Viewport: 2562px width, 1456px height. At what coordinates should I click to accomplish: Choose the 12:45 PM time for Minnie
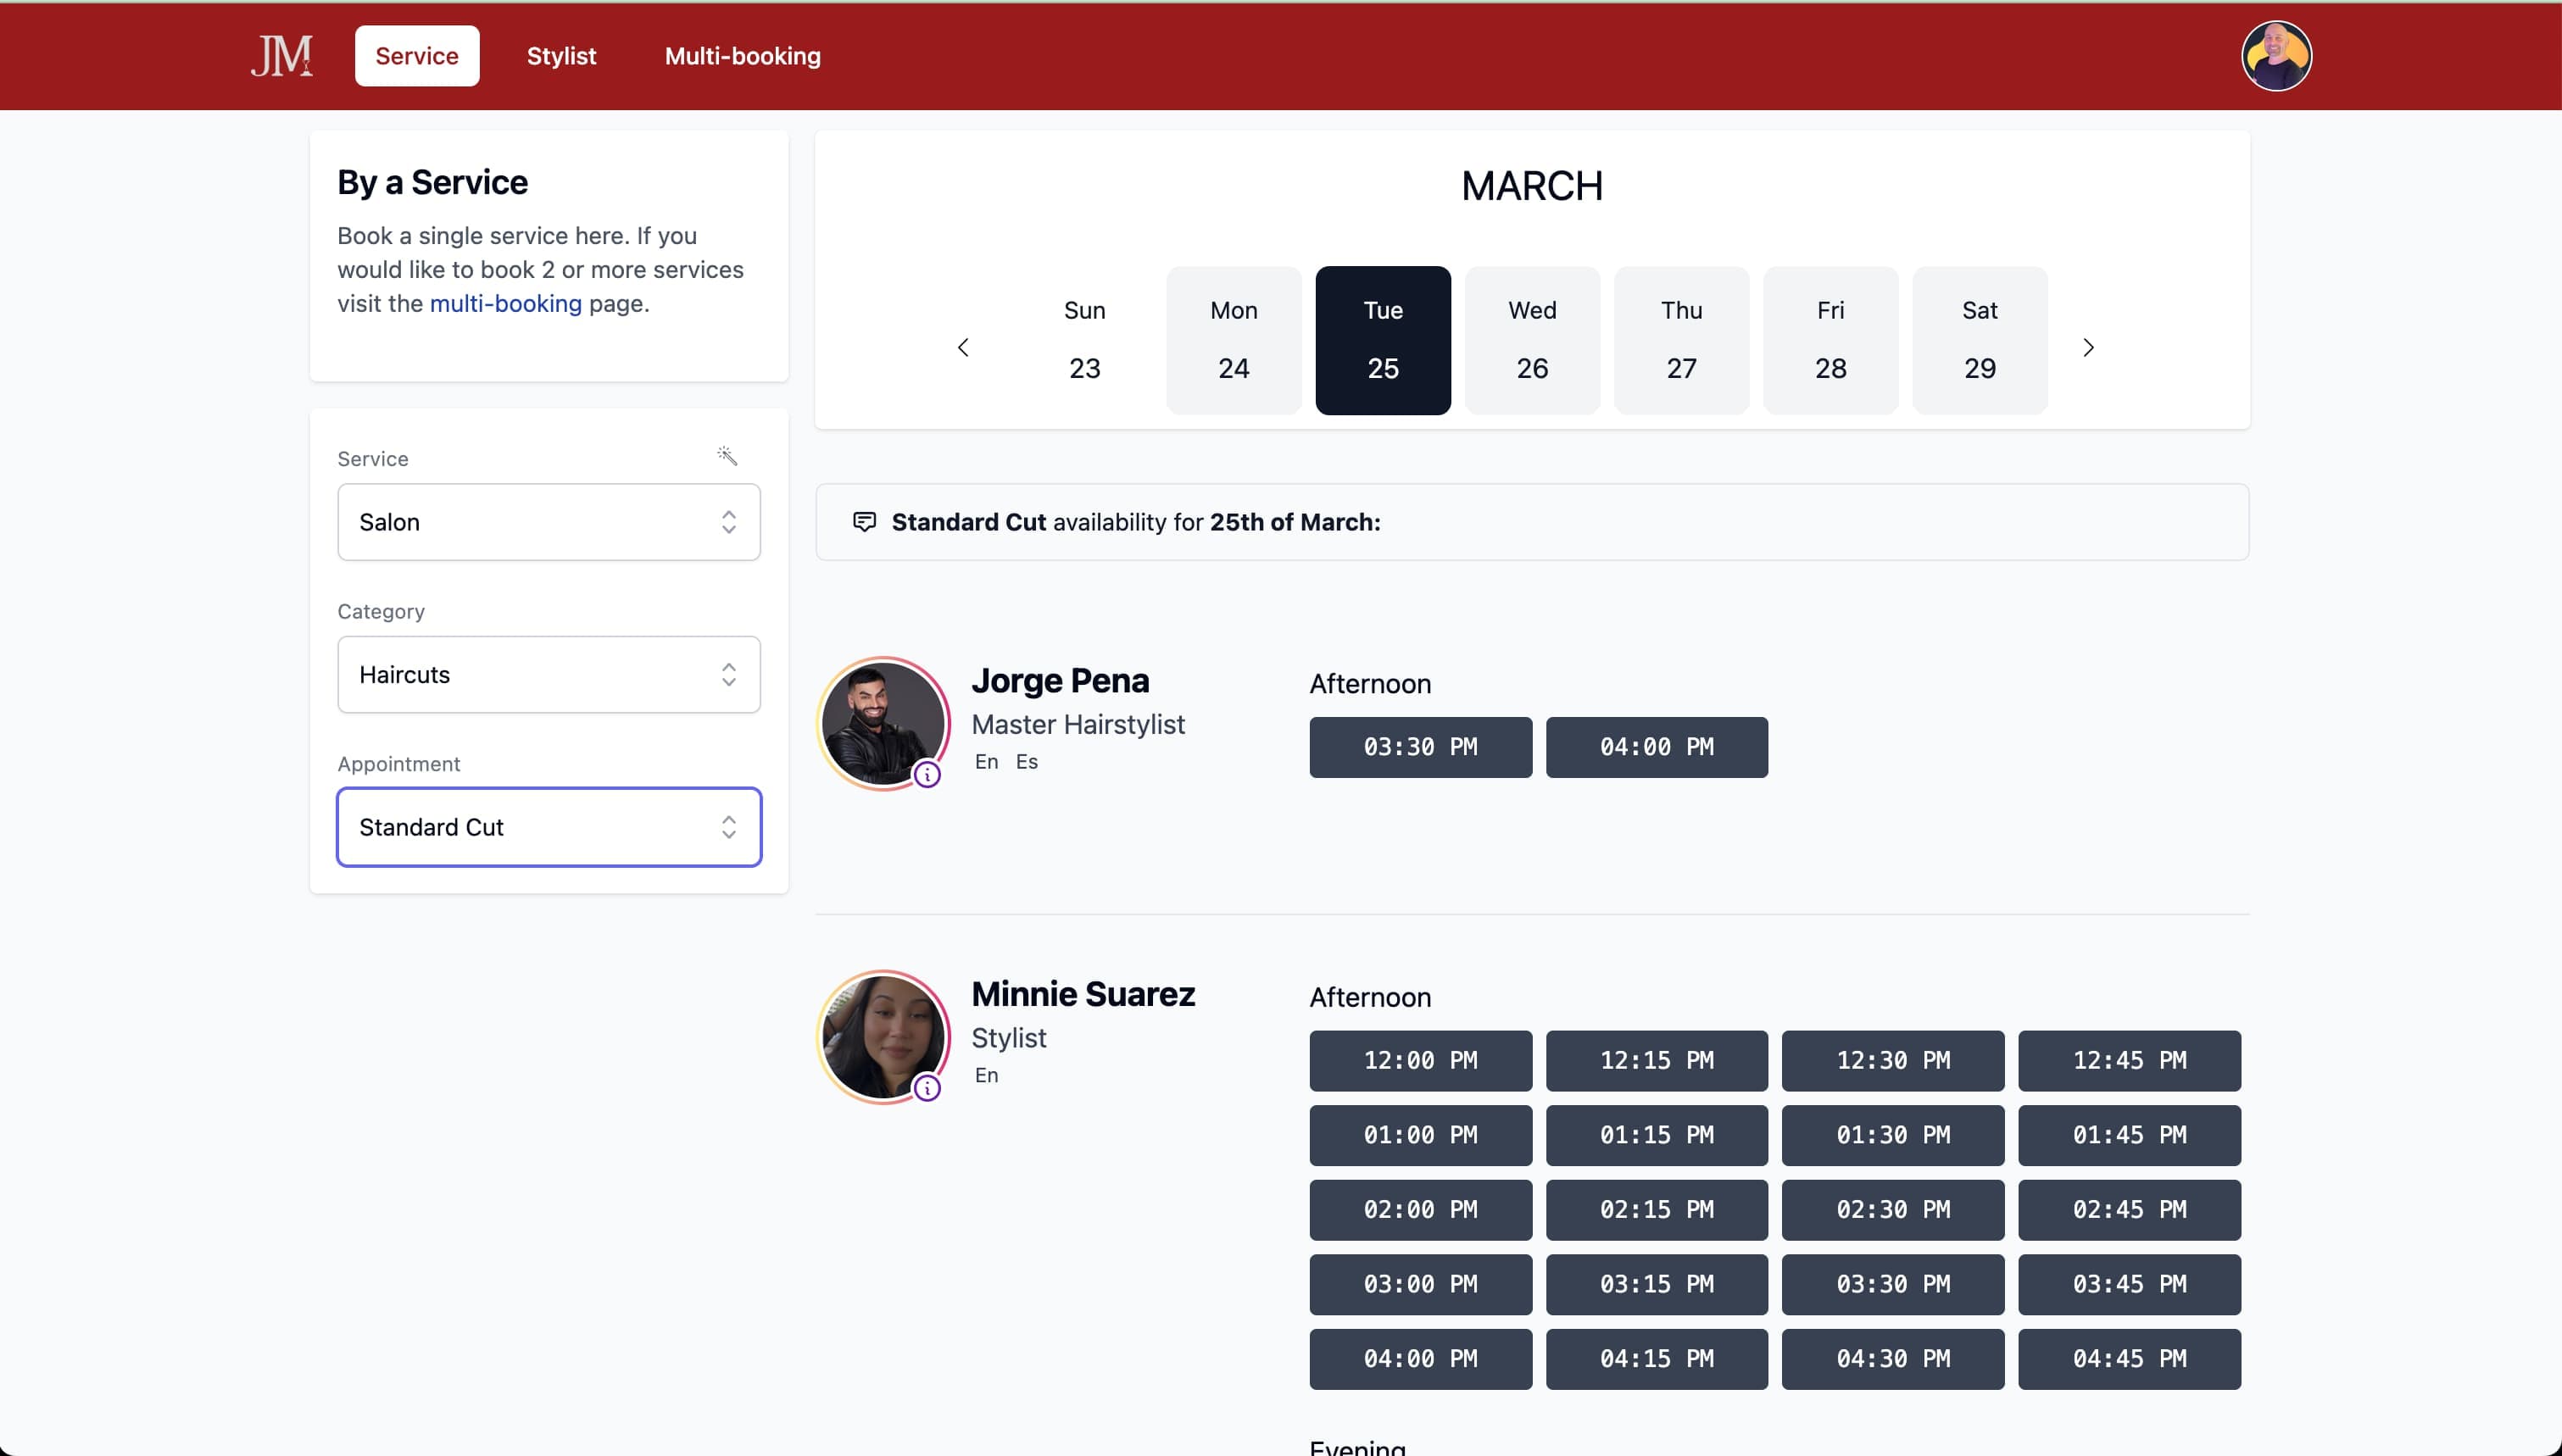[2128, 1060]
